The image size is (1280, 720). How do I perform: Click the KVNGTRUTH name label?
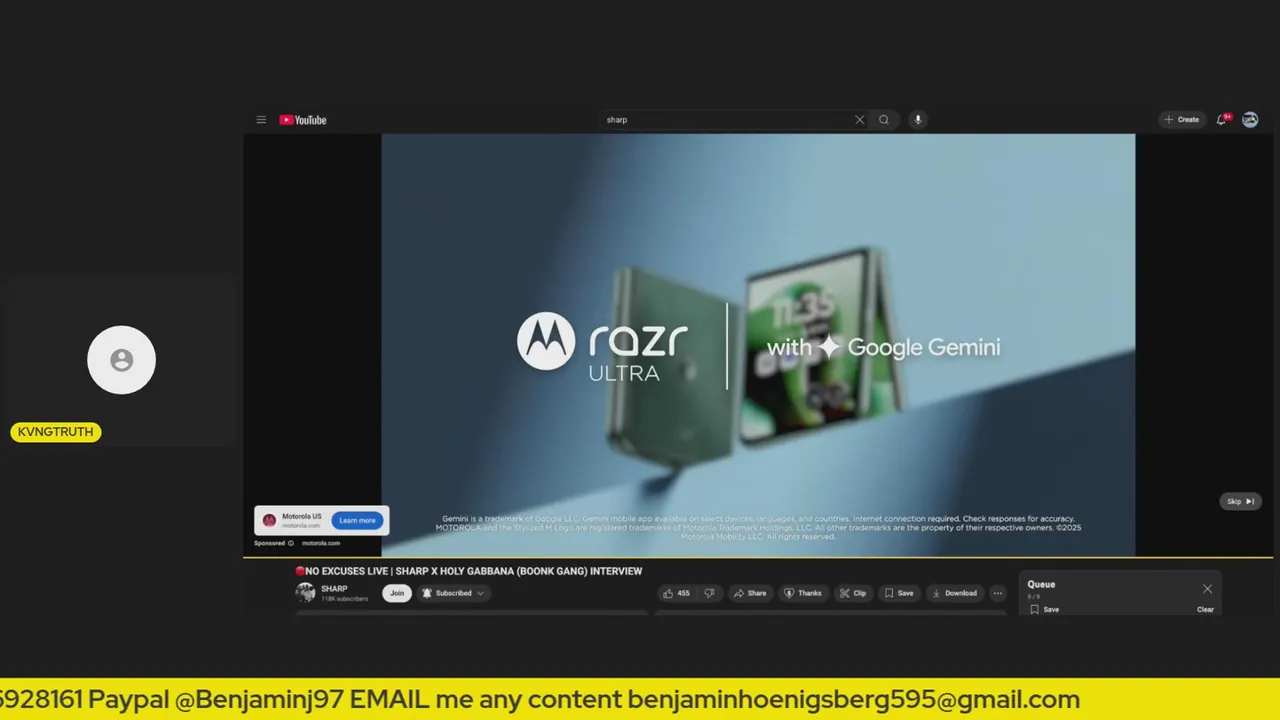tap(55, 432)
